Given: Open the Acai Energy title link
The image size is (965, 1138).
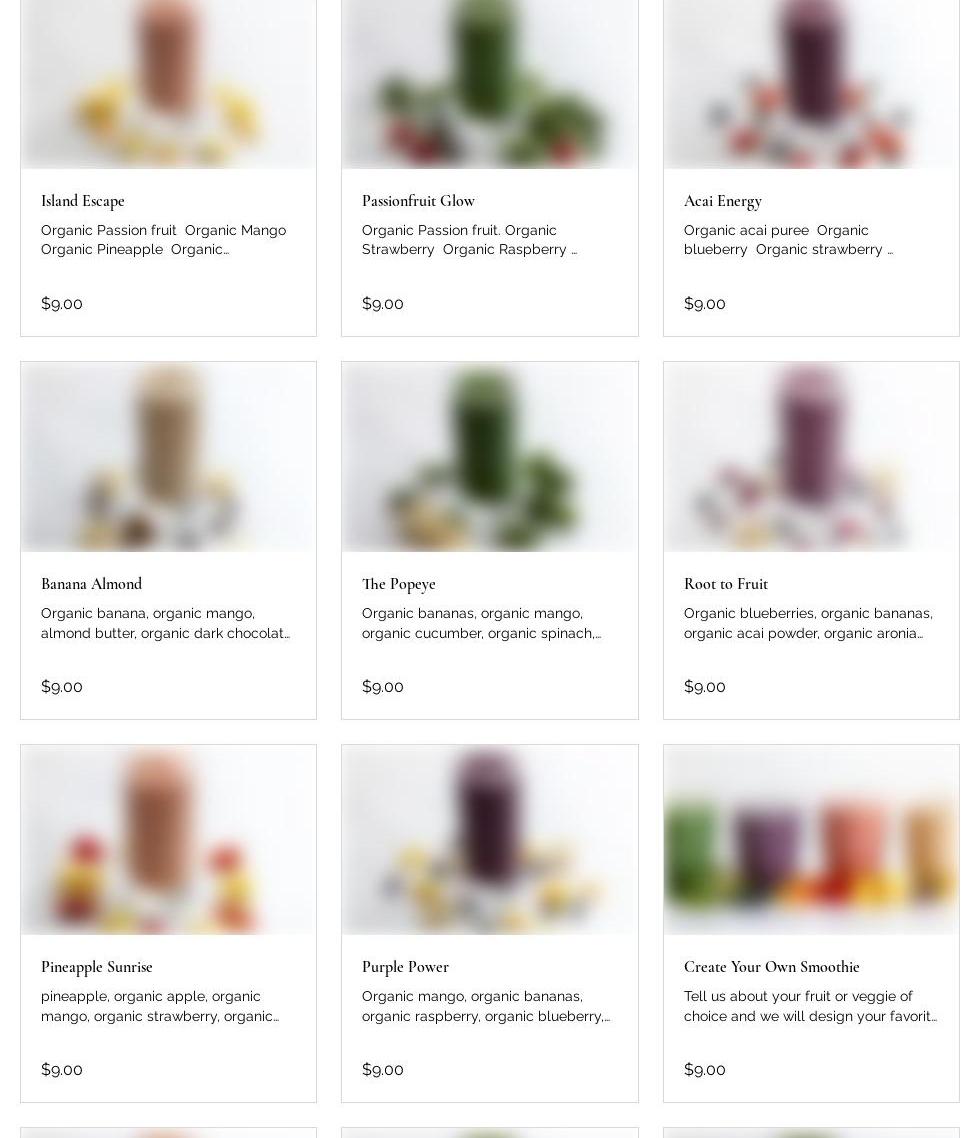Looking at the screenshot, I should point(723,201).
